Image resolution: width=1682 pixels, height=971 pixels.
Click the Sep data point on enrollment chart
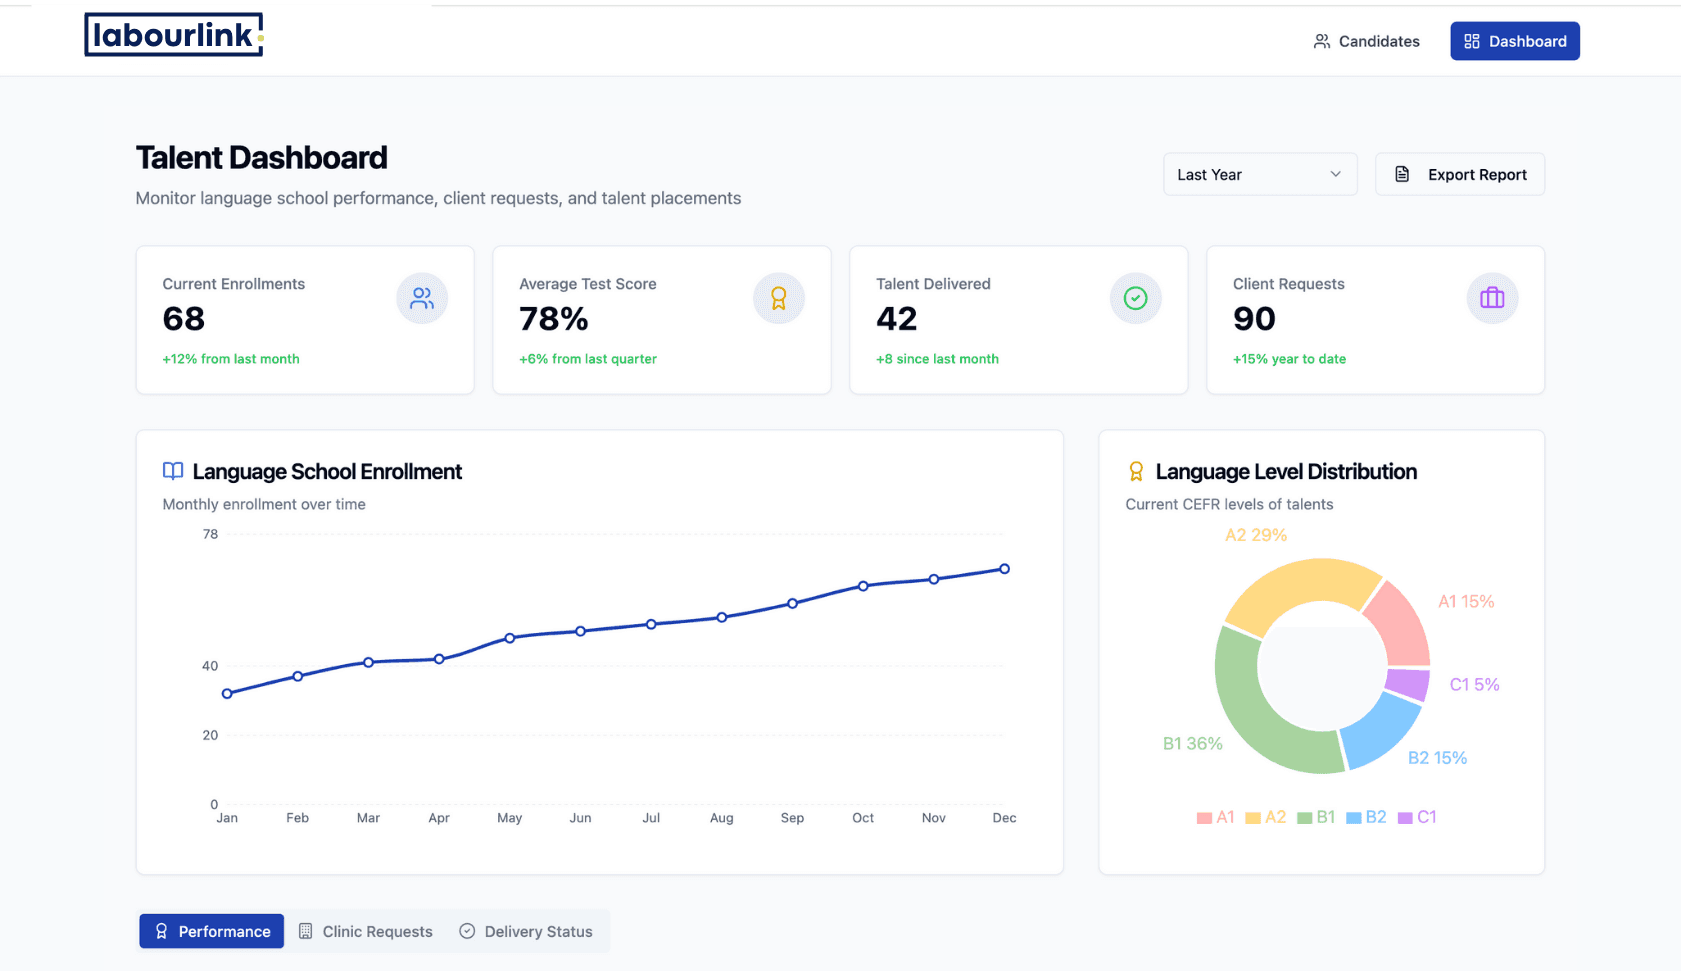click(x=792, y=603)
